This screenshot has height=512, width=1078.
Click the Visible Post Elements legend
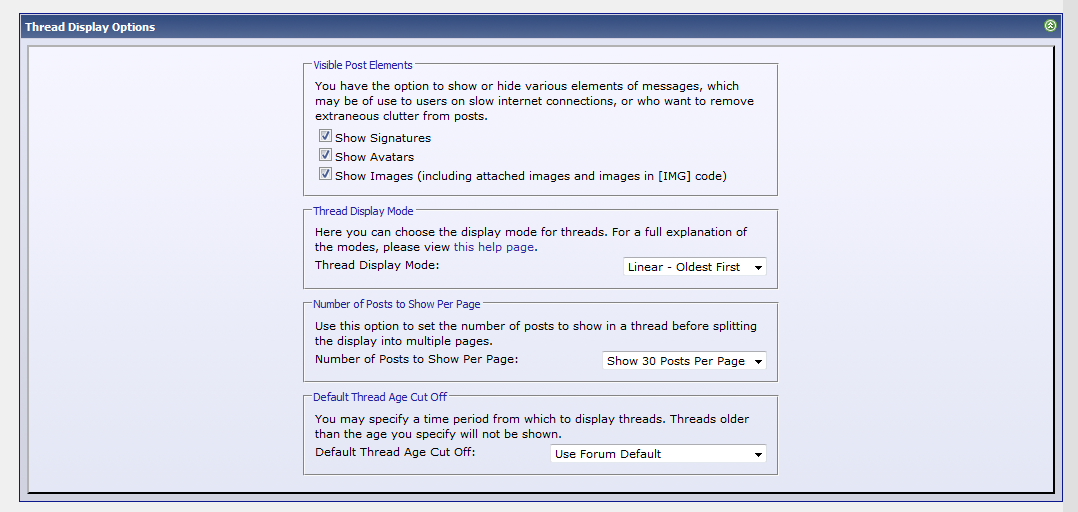pos(363,65)
